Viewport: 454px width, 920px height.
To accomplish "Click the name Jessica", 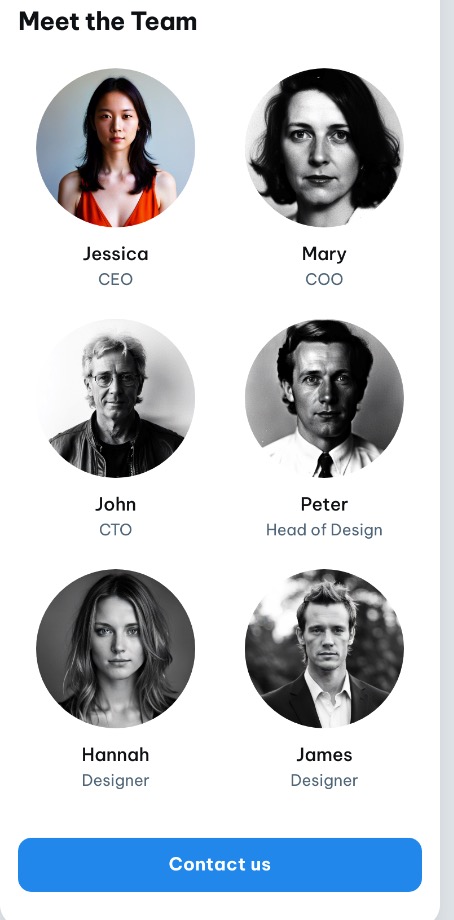I will click(116, 254).
